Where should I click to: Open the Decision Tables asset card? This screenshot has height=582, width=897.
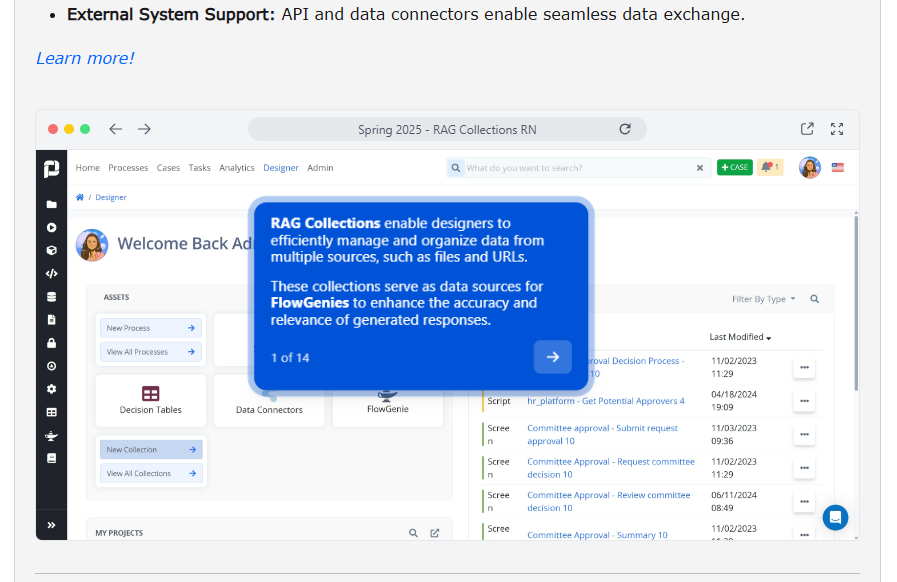coord(150,400)
